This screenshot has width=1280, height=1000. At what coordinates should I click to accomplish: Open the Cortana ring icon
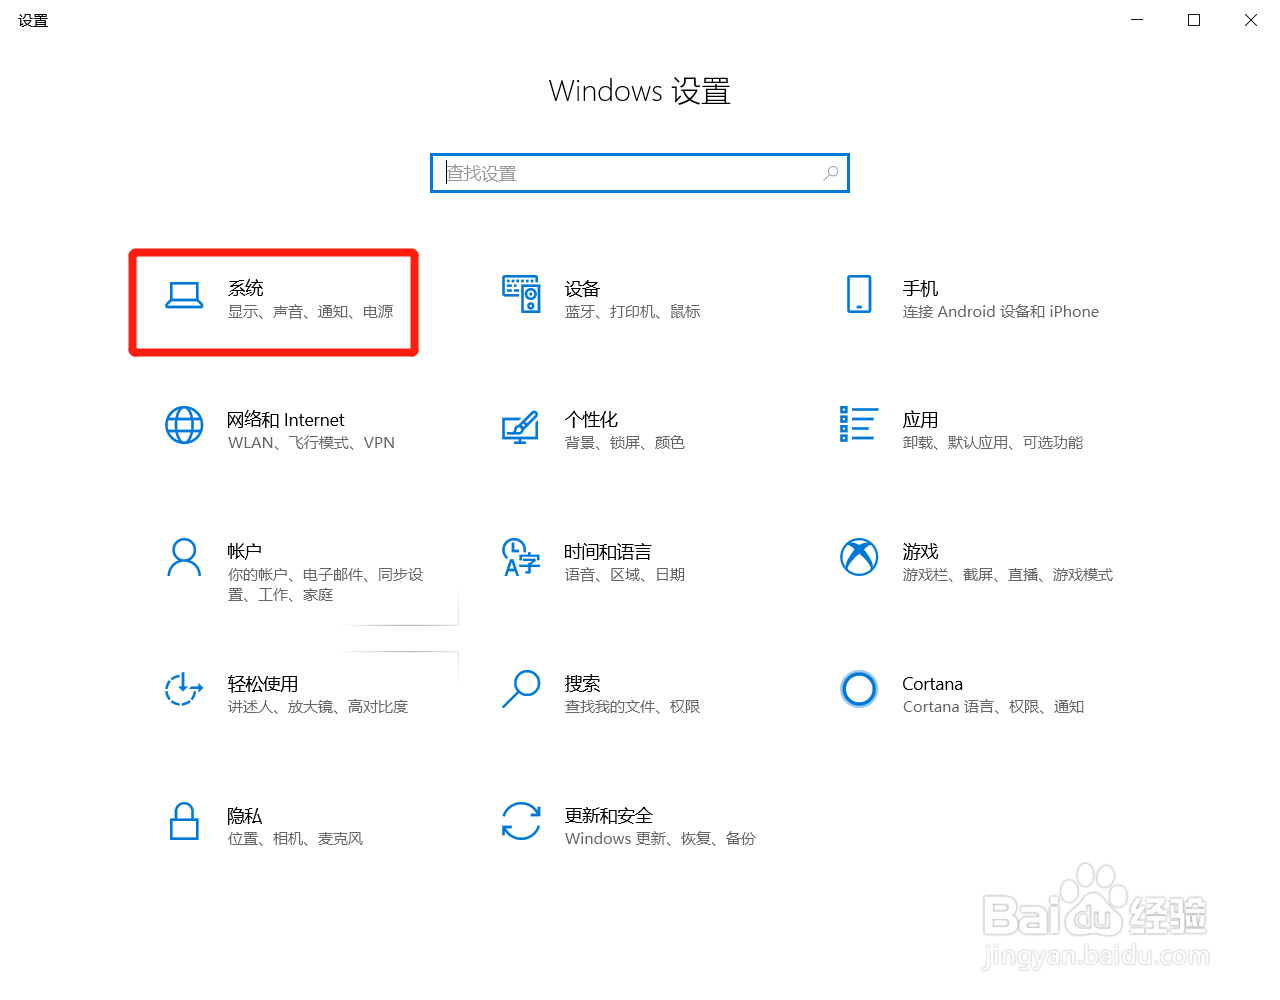click(x=859, y=689)
